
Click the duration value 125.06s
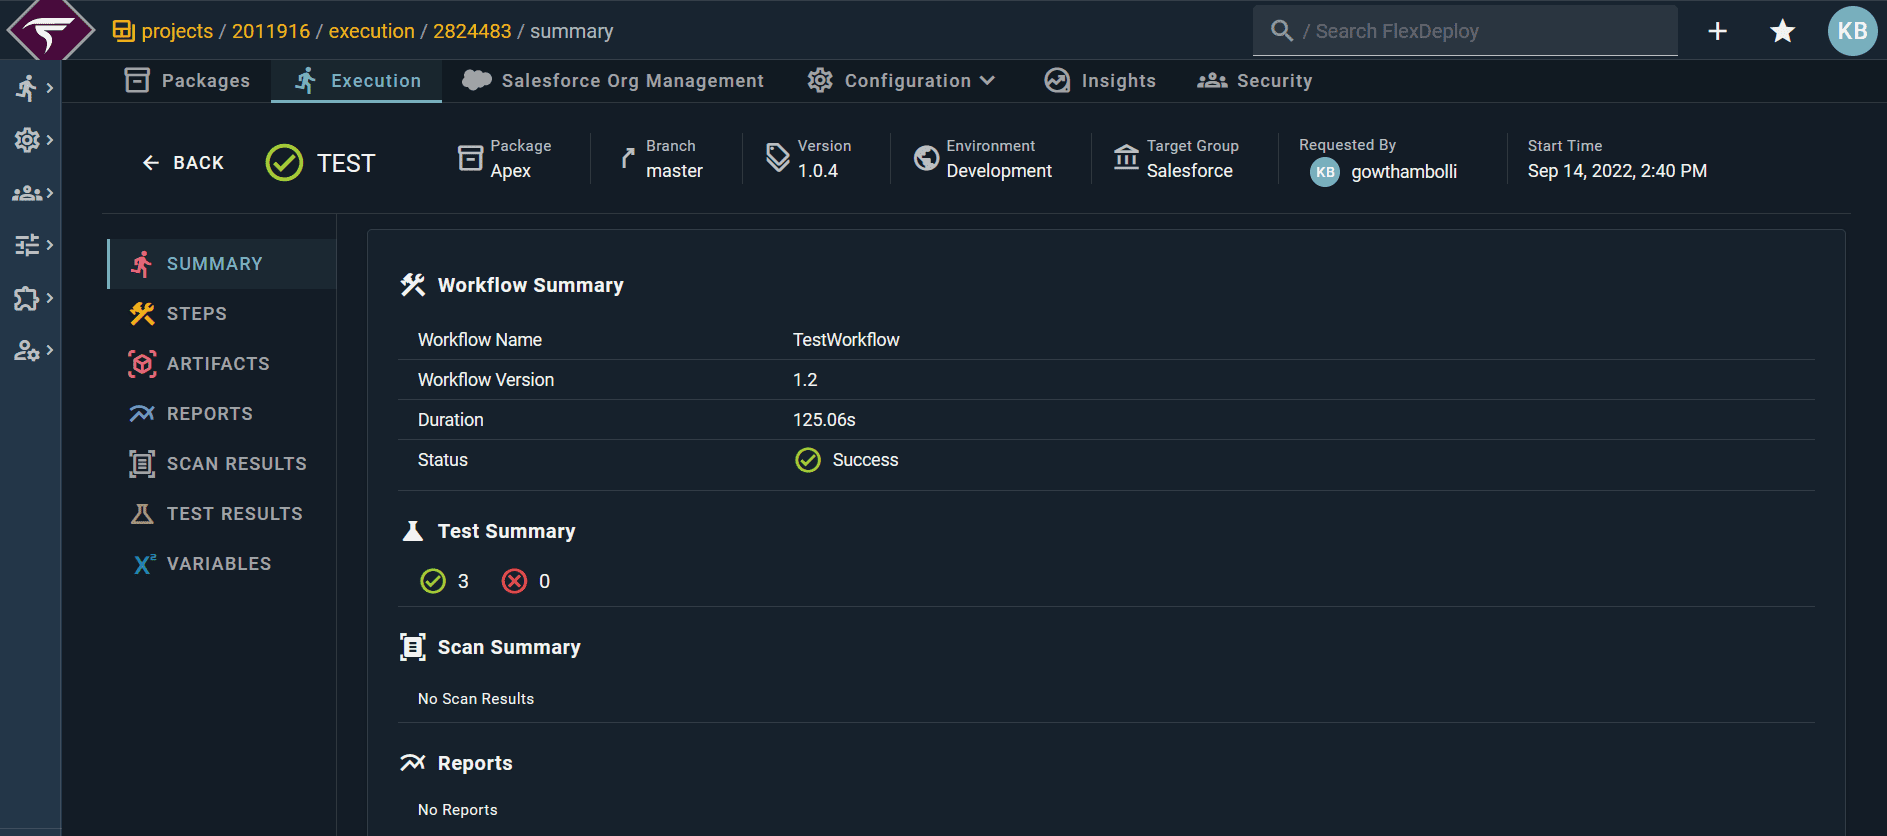coord(824,420)
